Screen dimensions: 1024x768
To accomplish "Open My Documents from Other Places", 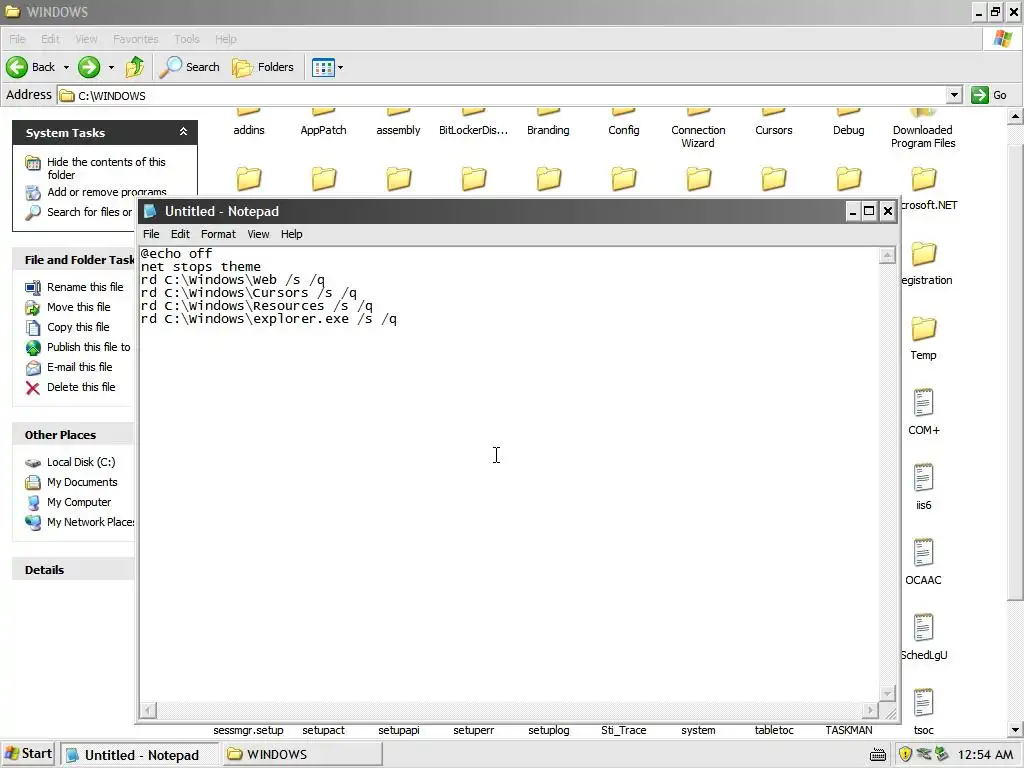I will pos(82,482).
